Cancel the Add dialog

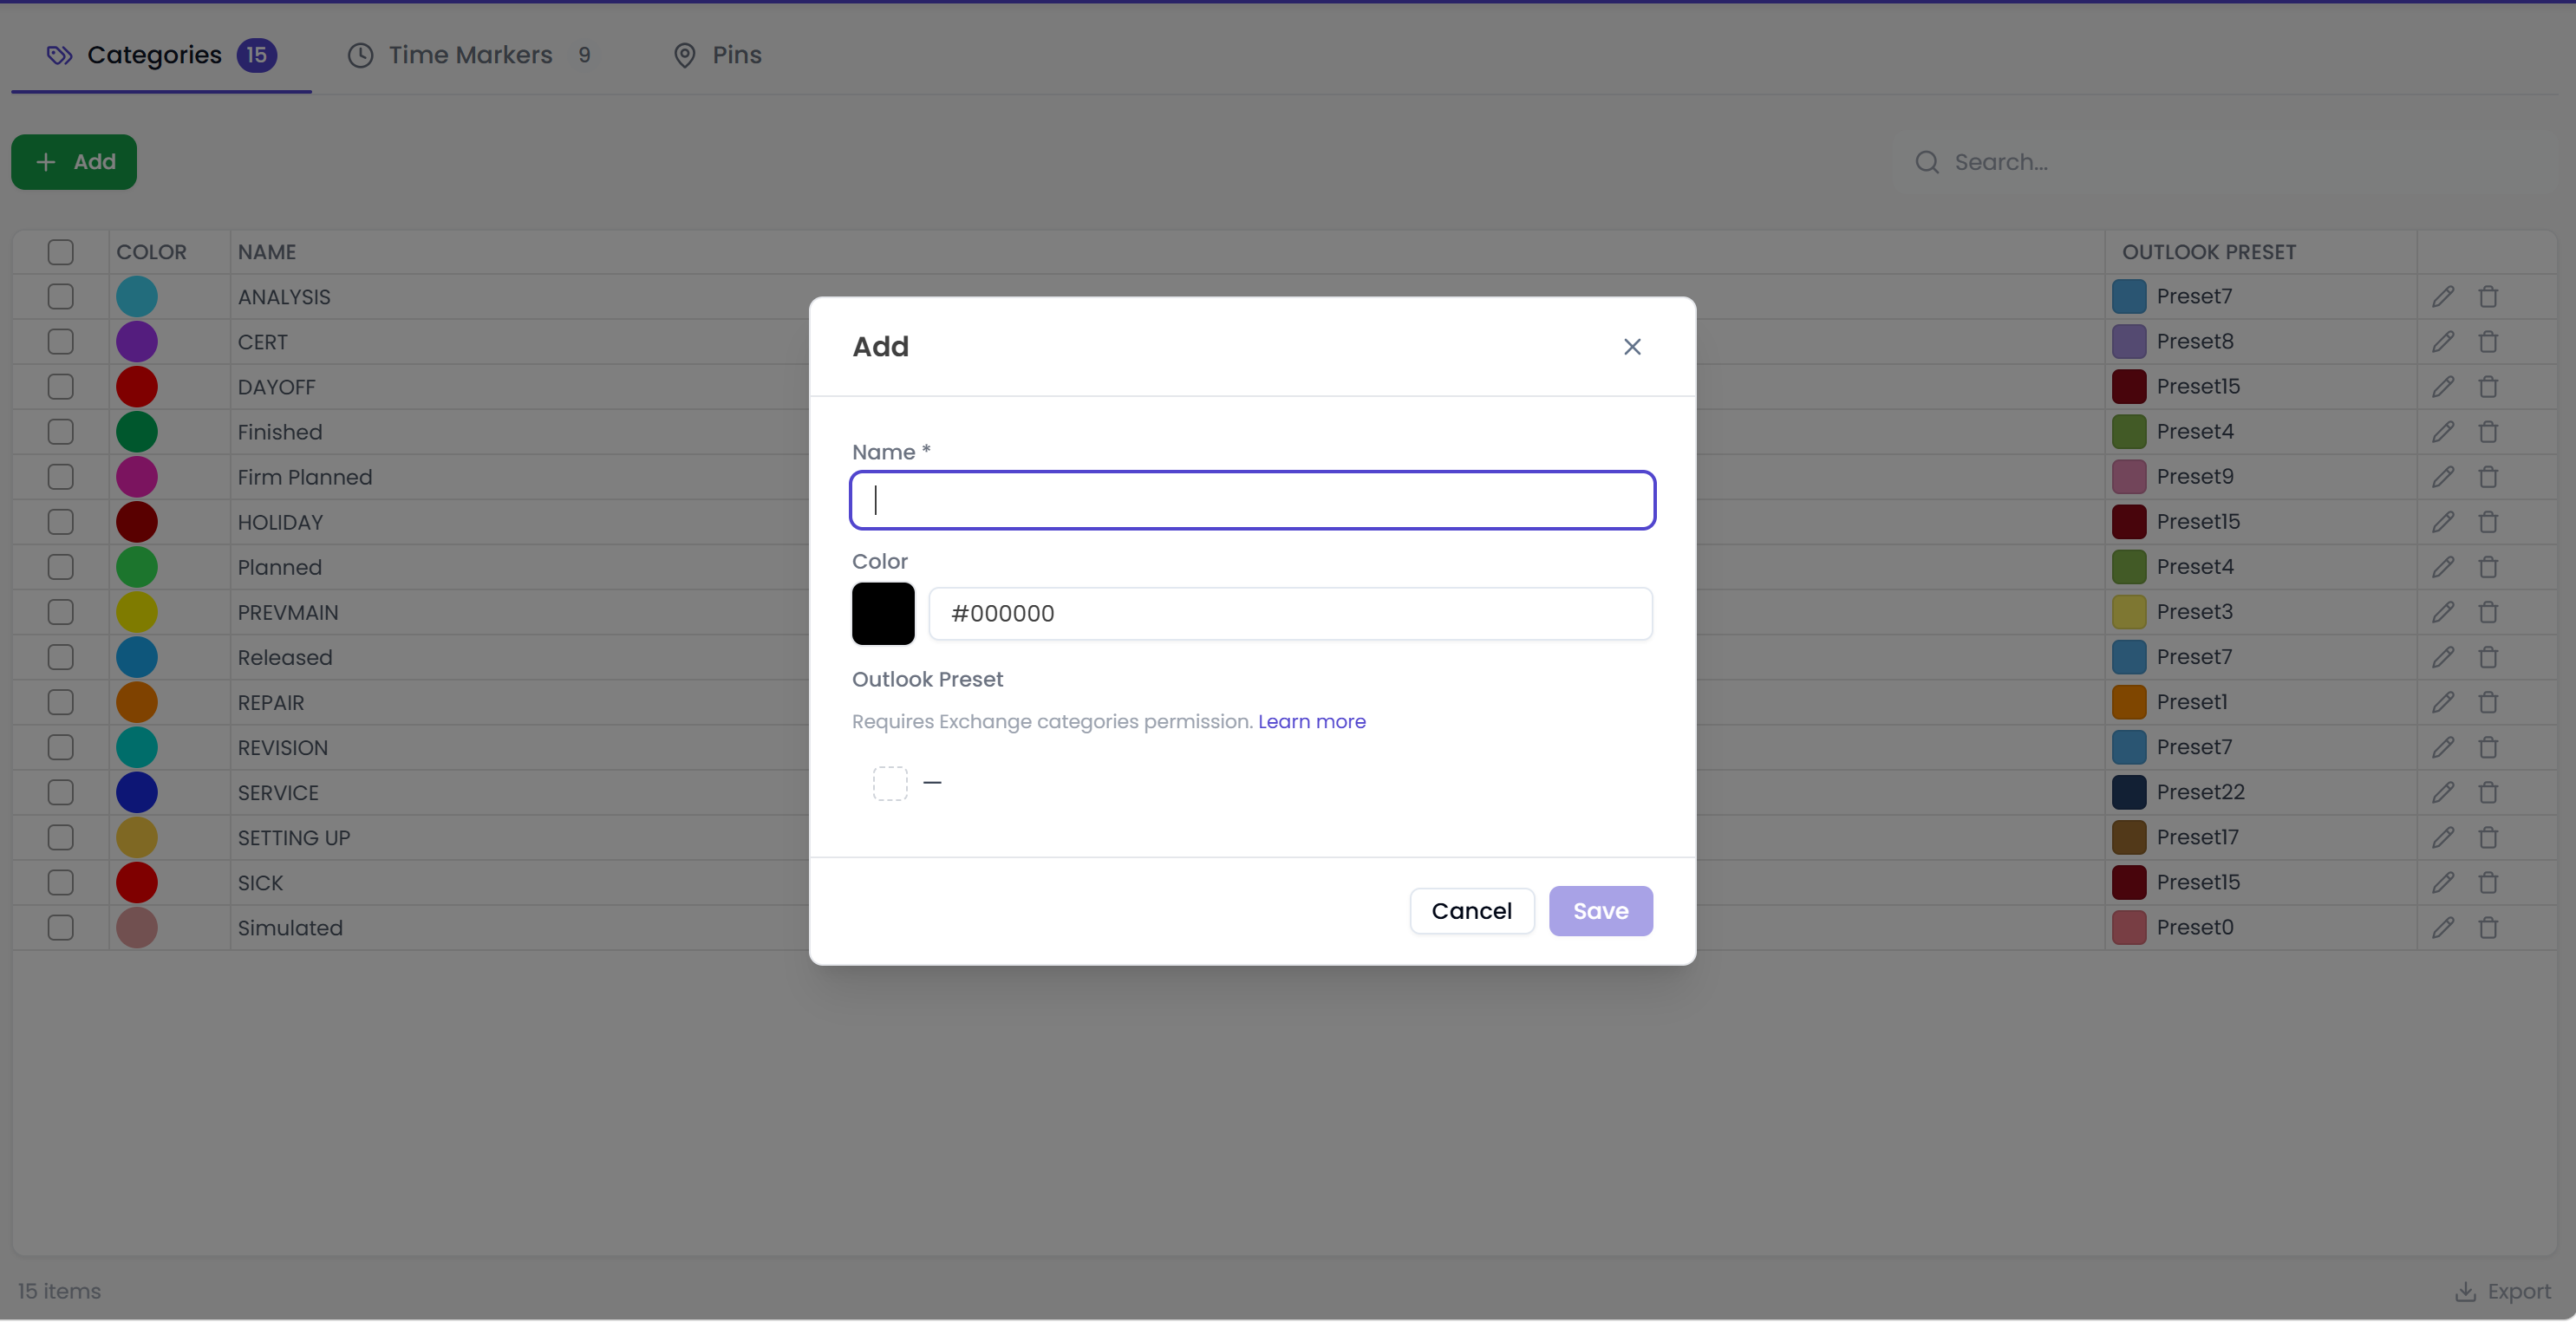[1471, 911]
